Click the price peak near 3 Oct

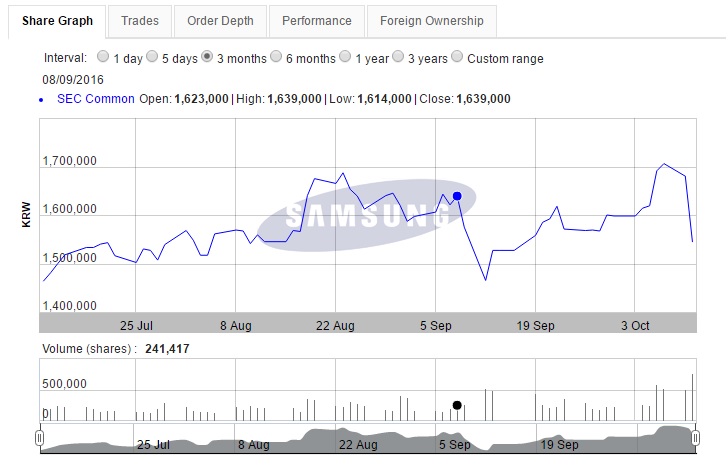[x=664, y=164]
